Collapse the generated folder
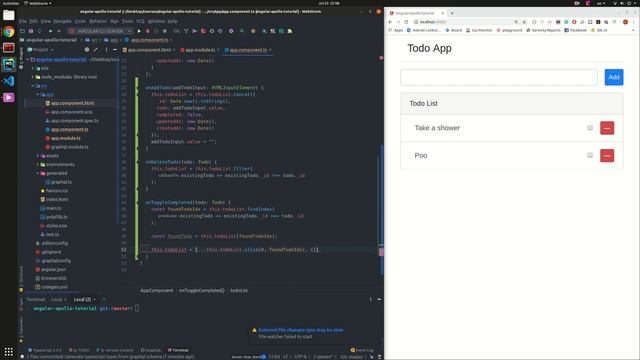 pos(38,173)
